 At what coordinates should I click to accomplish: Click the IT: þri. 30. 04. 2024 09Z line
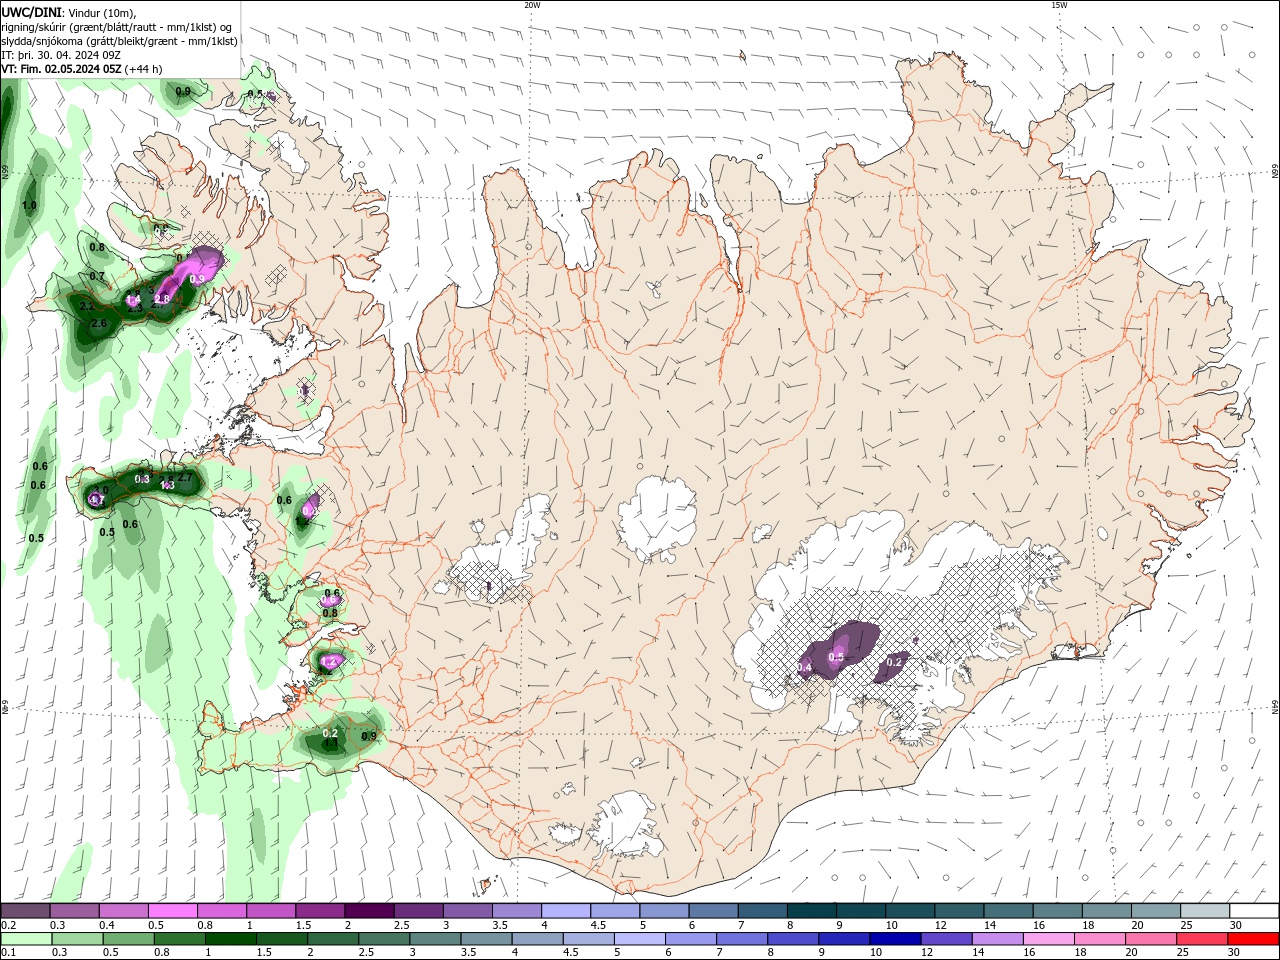(61, 55)
